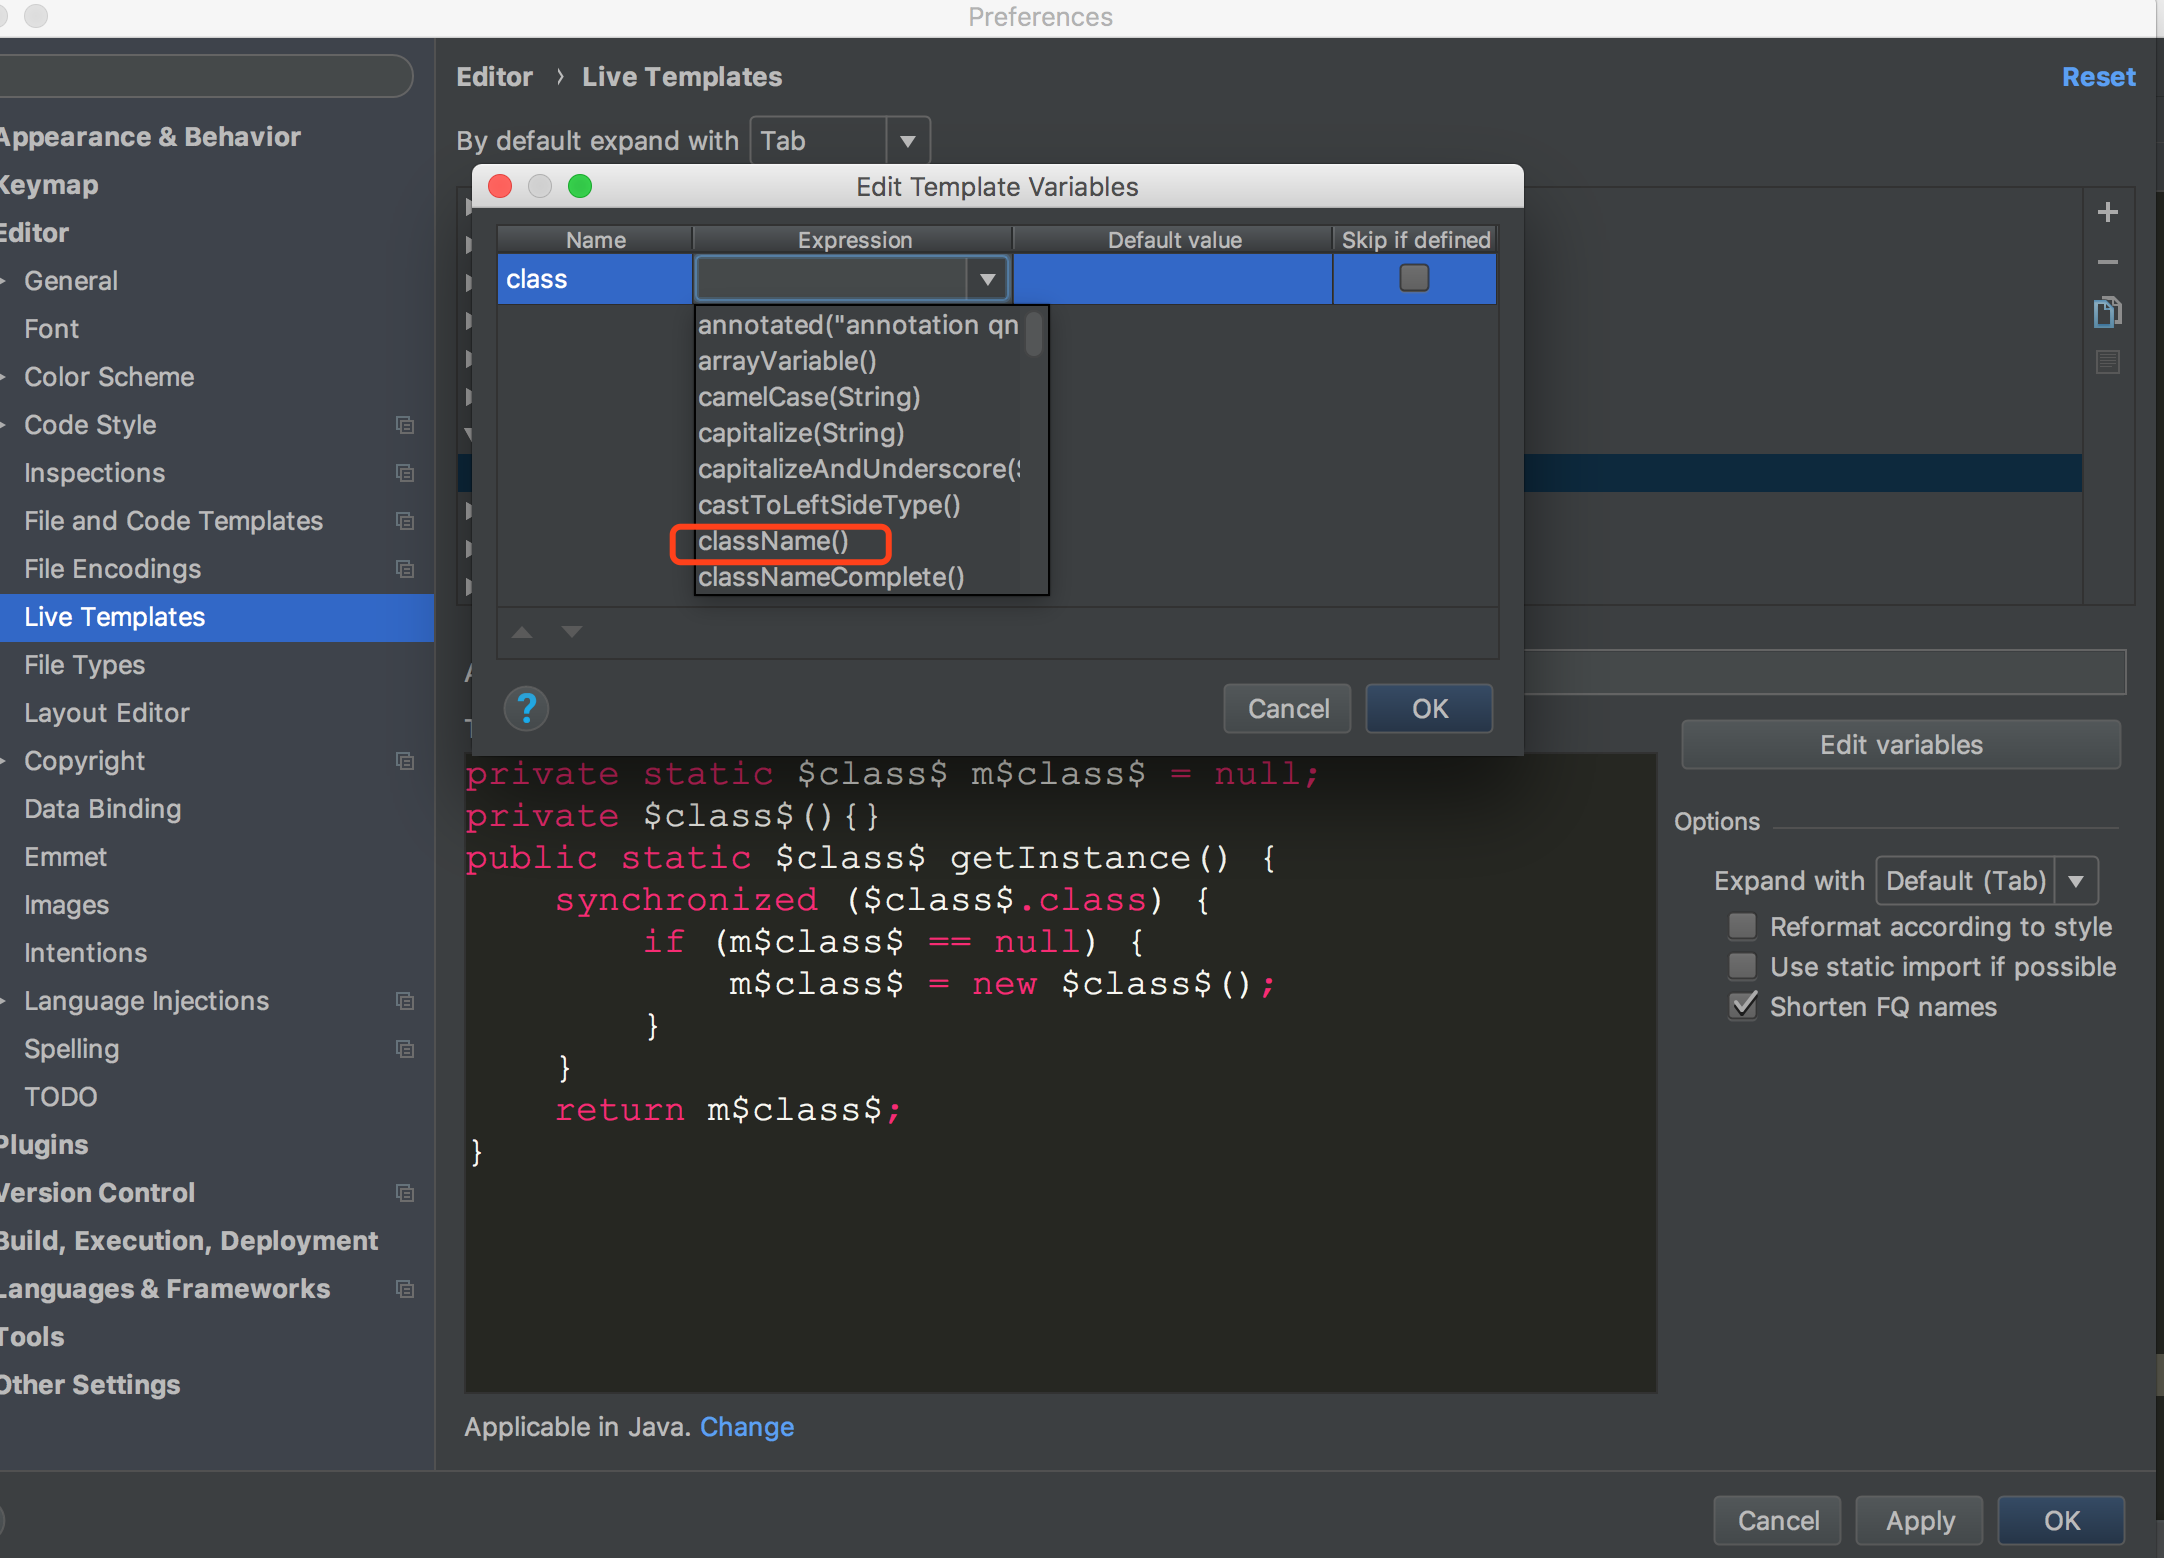Image resolution: width=2164 pixels, height=1558 pixels.
Task: Toggle Skip if defined checkbox for class
Action: coord(1415,279)
